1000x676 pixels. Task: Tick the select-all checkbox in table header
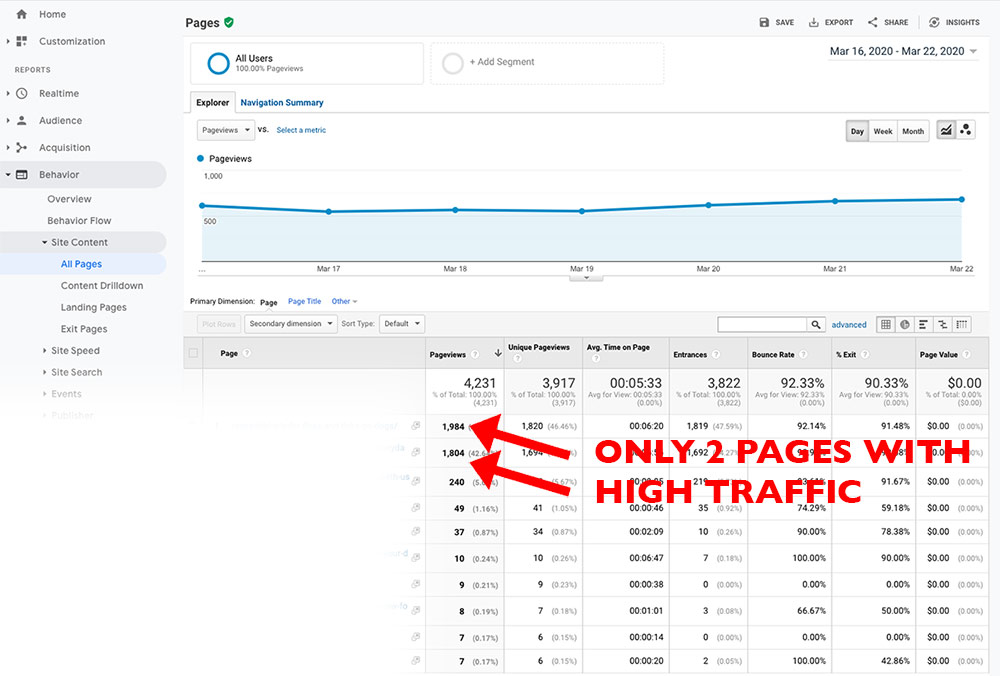click(193, 353)
